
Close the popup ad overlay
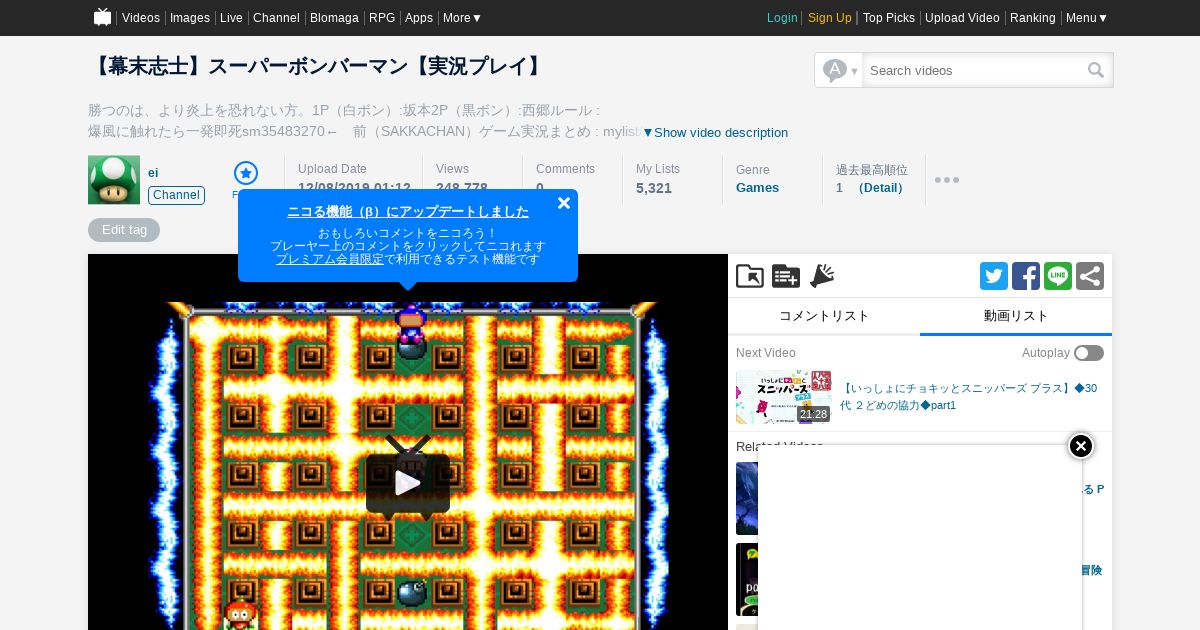(x=1081, y=446)
